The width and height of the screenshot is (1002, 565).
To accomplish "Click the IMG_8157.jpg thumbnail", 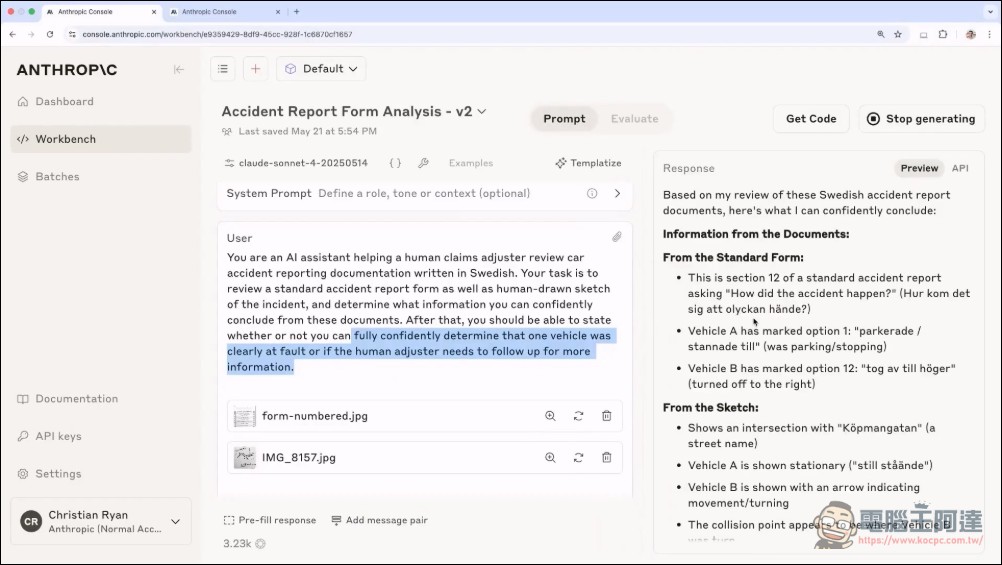I will point(245,458).
